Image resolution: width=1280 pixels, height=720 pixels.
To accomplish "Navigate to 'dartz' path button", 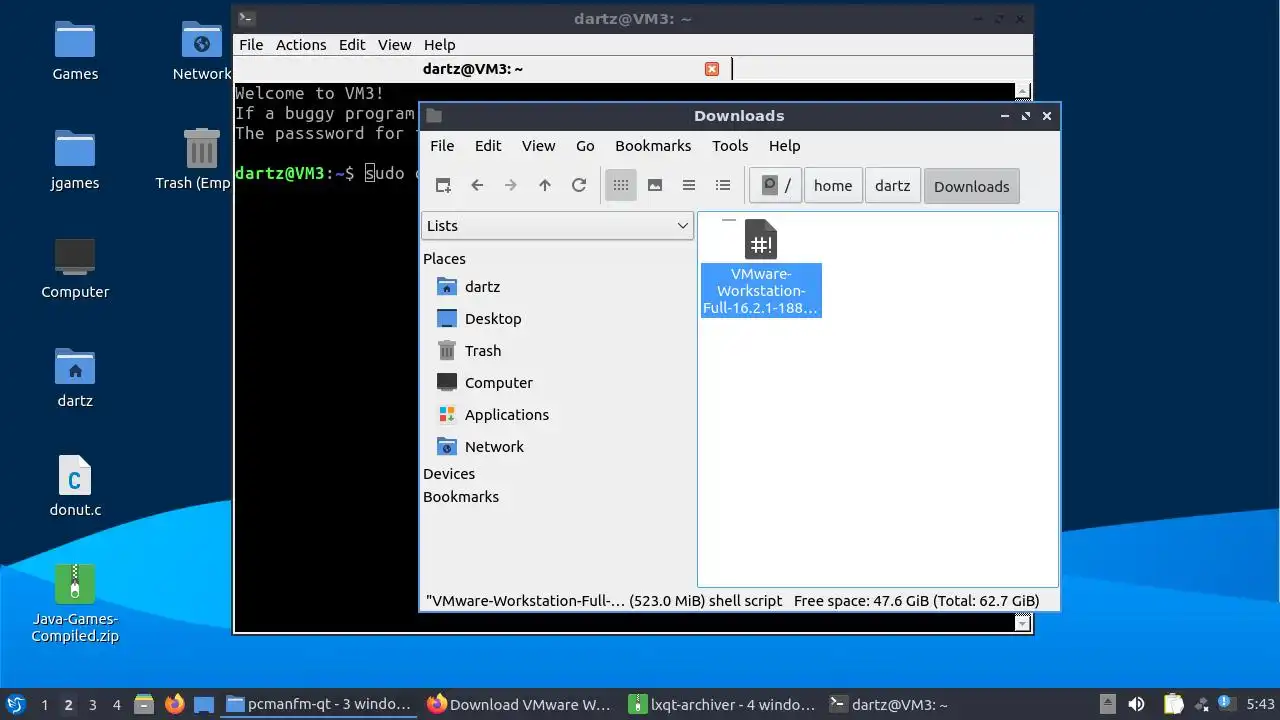I will [892, 185].
